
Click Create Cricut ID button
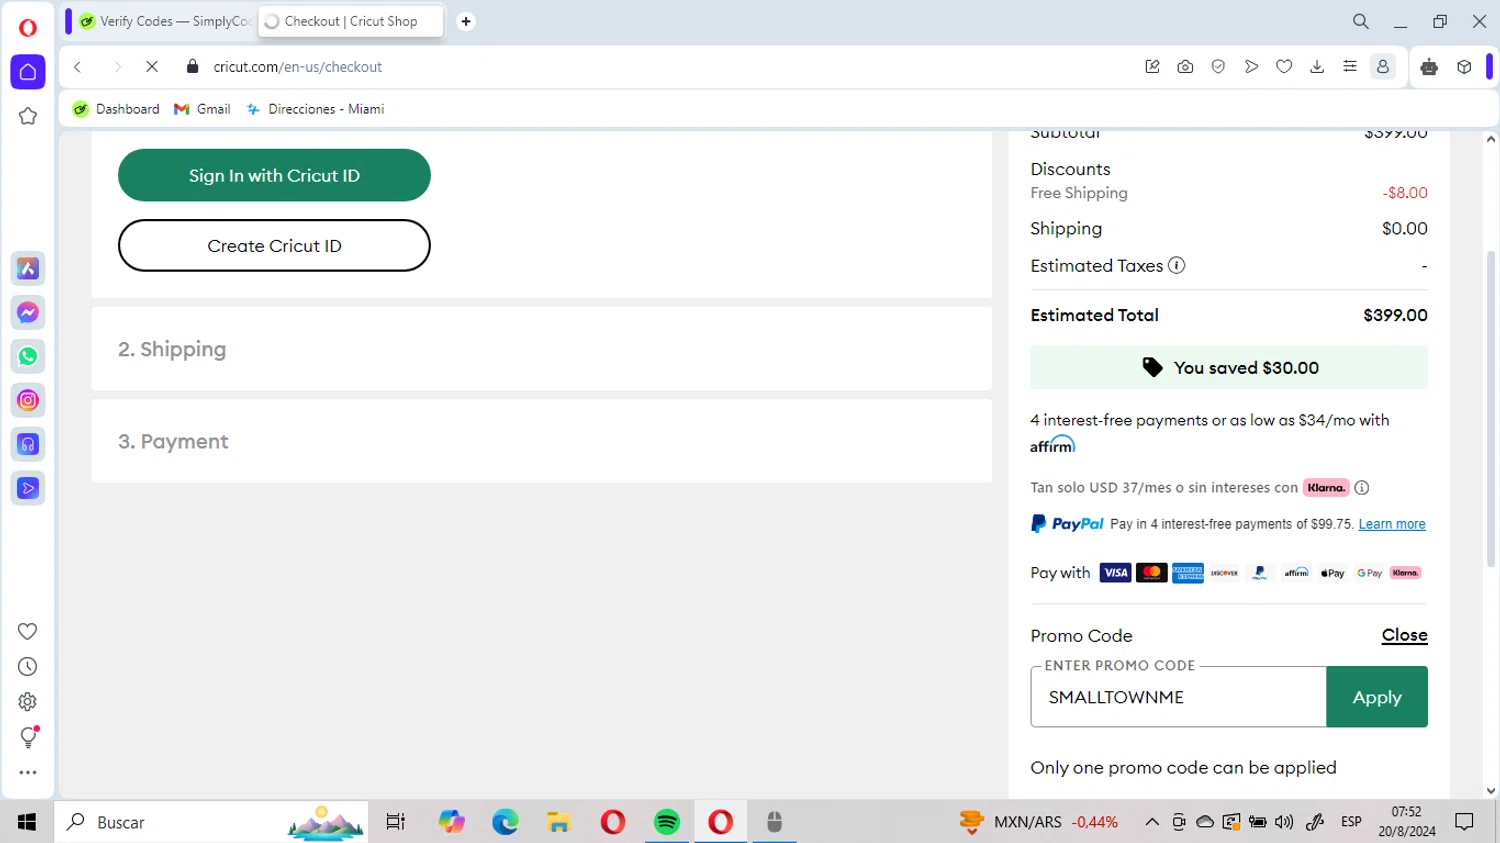[x=274, y=245]
